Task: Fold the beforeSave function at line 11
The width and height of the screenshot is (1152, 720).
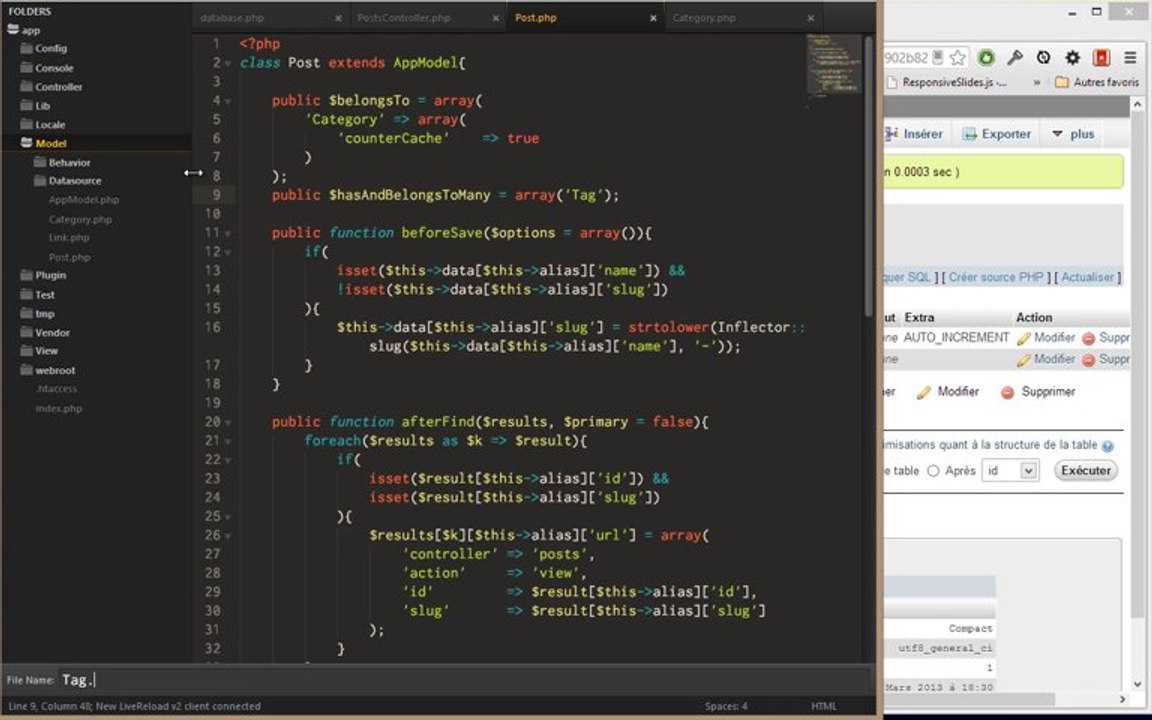Action: coord(228,234)
